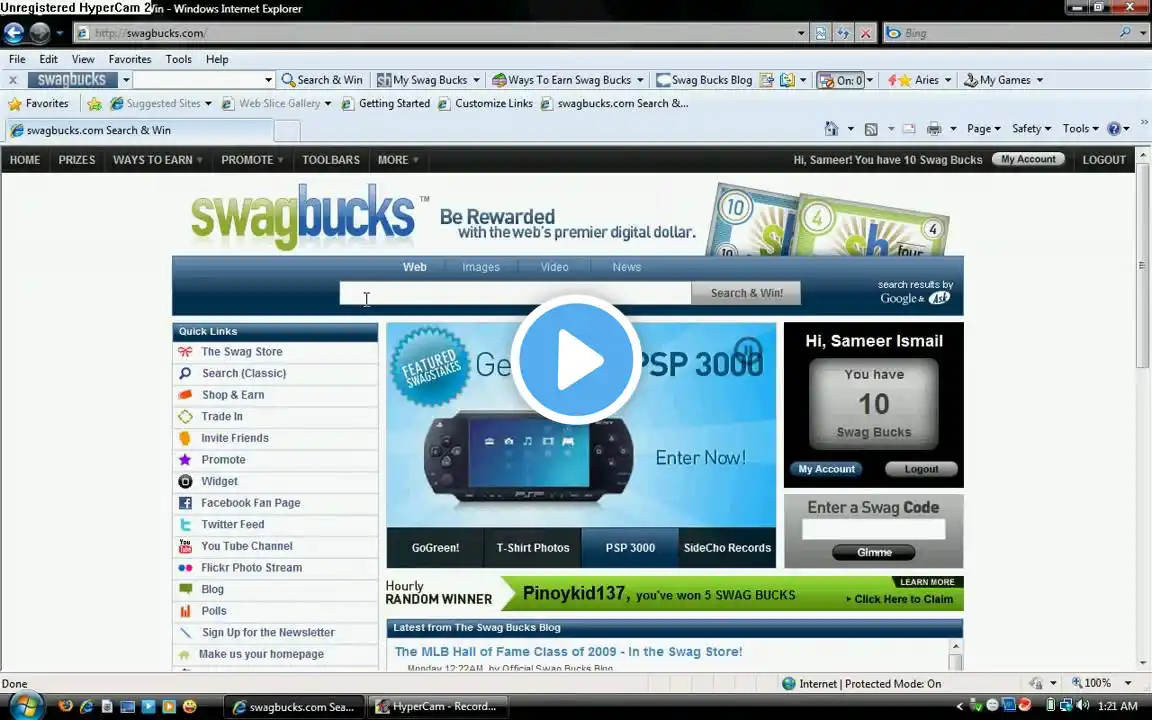The height and width of the screenshot is (720, 1152).
Task: Switch to the Video search tab
Action: 555,267
